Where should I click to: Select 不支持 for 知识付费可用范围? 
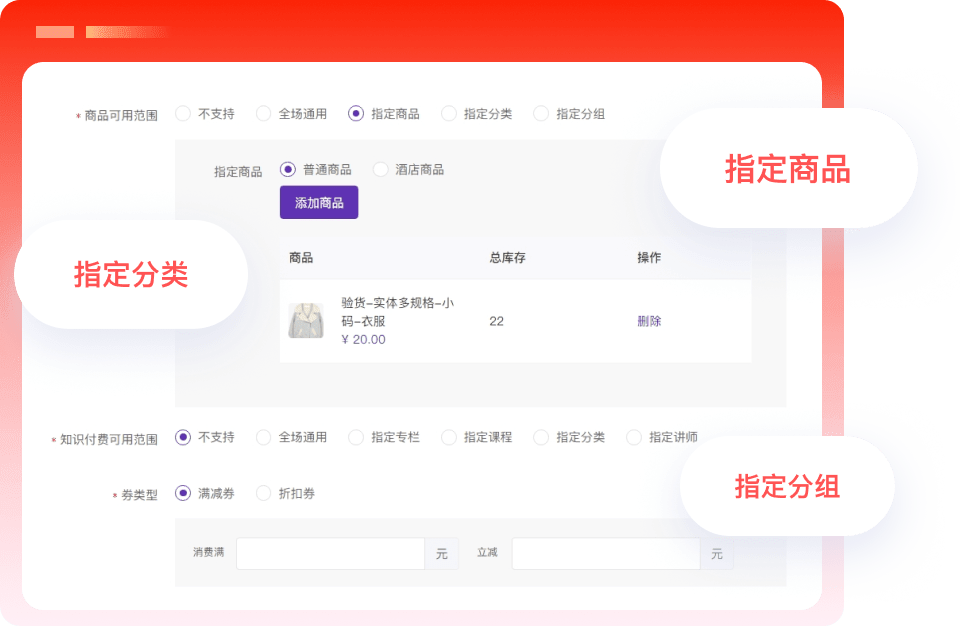[183, 437]
